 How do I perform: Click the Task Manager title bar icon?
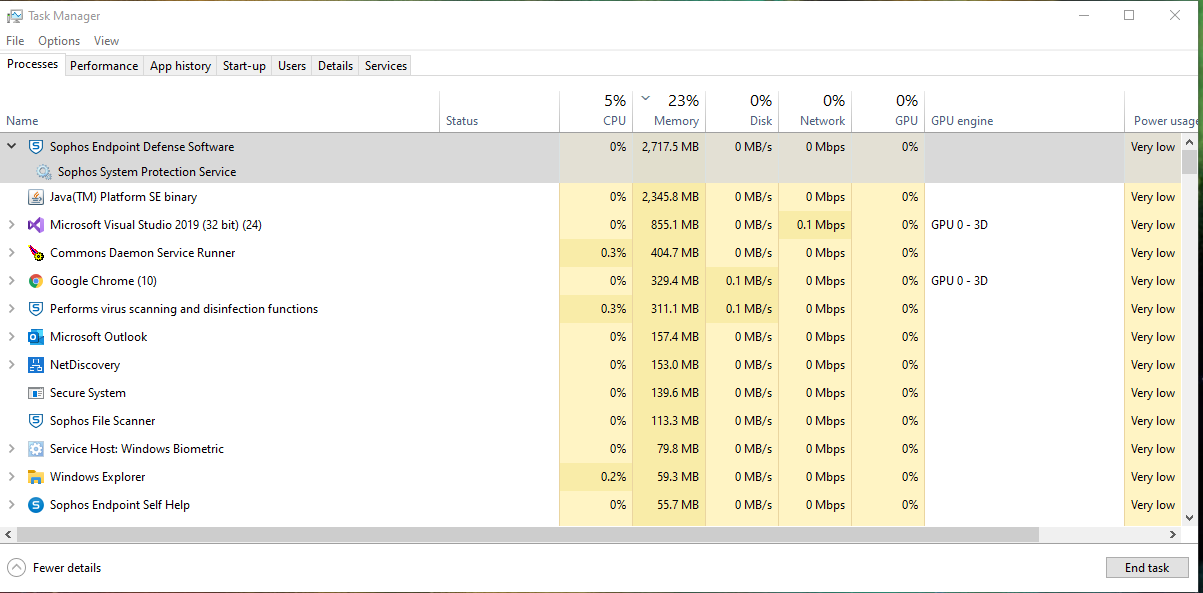coord(15,16)
